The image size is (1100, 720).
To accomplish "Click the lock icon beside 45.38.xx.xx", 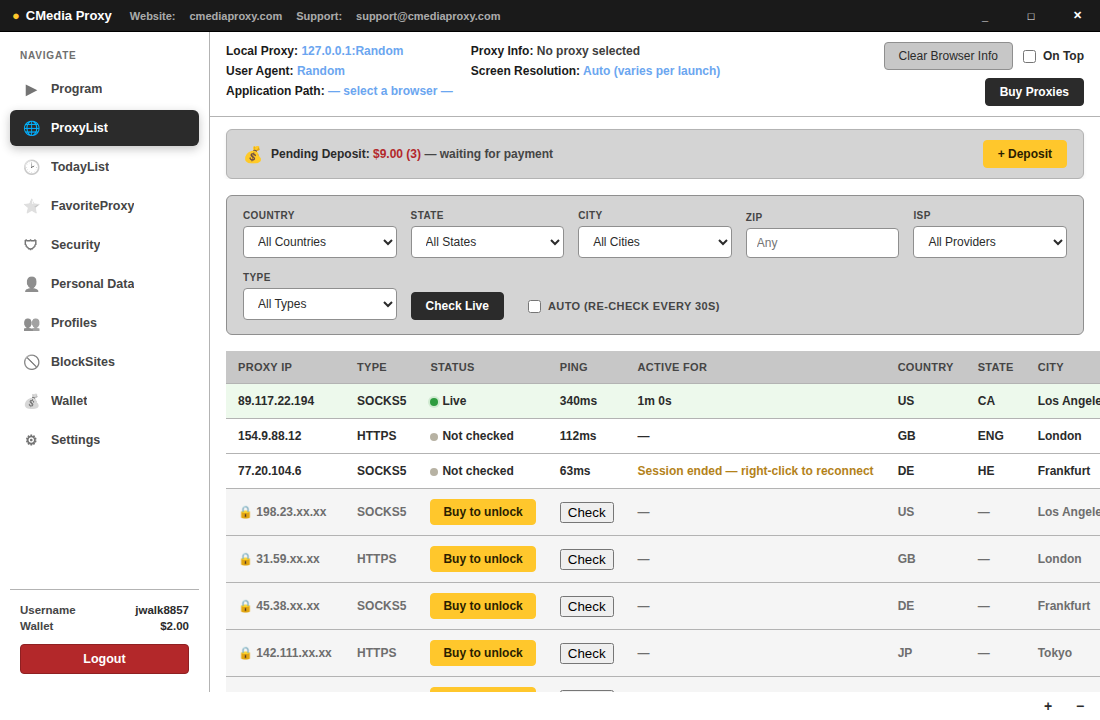I will (x=246, y=606).
